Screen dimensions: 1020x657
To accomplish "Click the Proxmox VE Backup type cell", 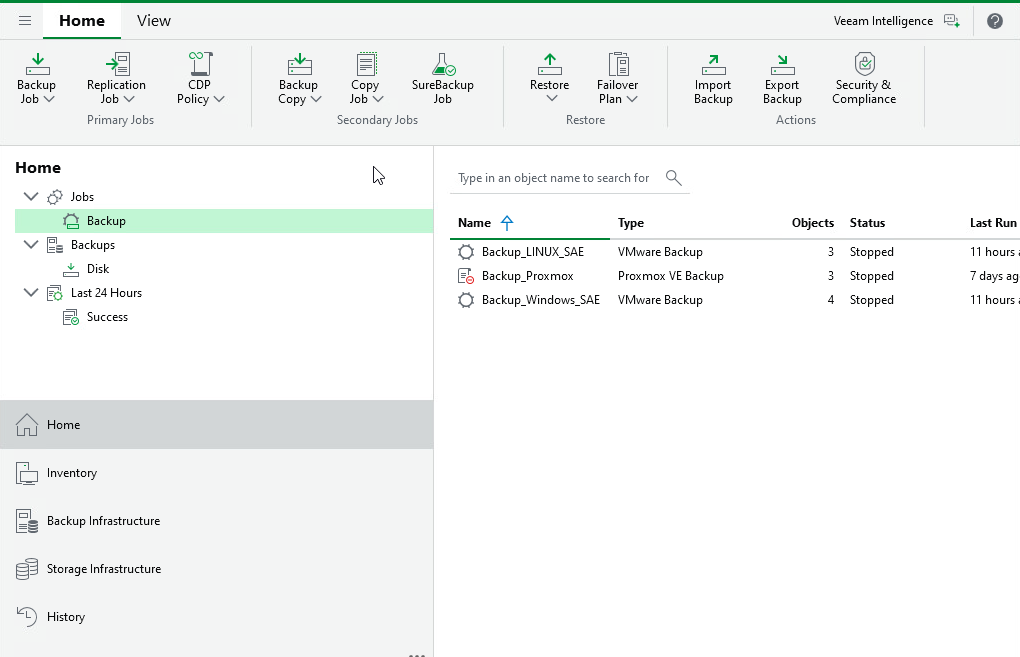I will click(671, 276).
